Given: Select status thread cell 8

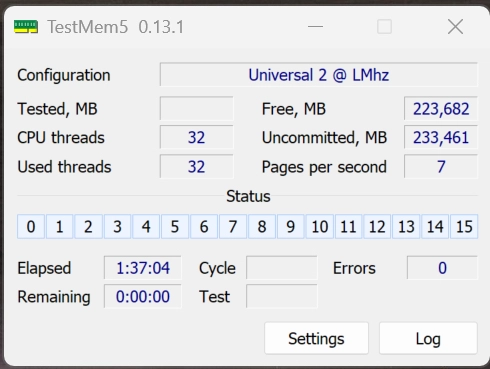Looking at the screenshot, I should 262,227.
